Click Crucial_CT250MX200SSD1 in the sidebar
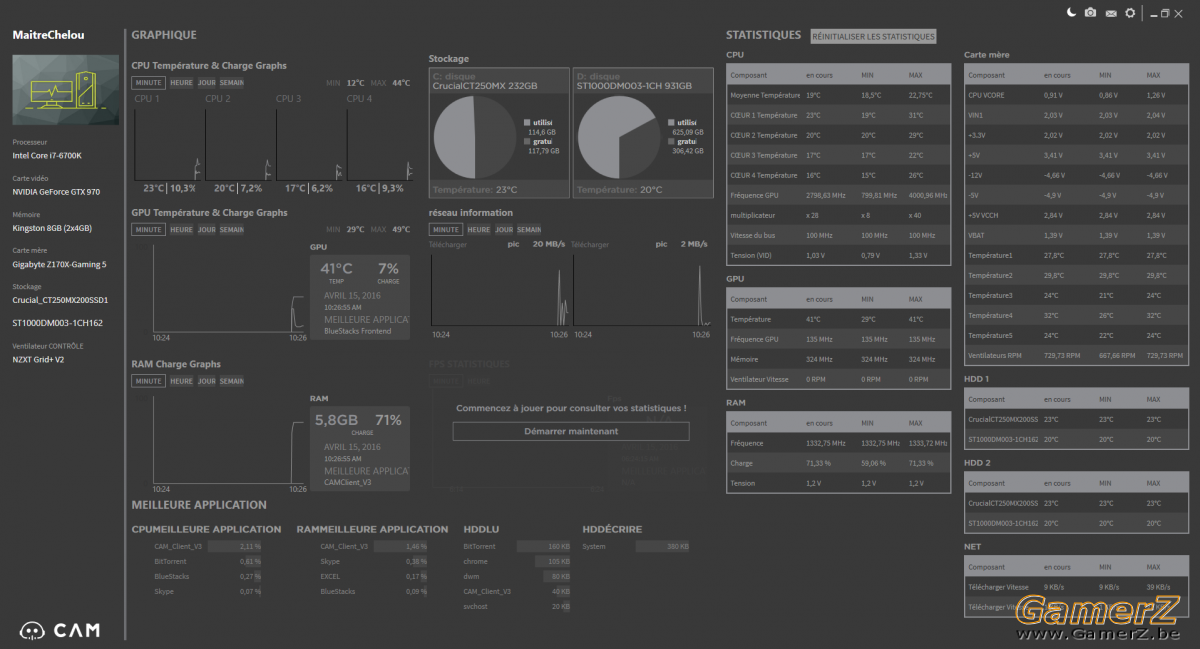Image resolution: width=1200 pixels, height=649 pixels. pyautogui.click(x=60, y=299)
